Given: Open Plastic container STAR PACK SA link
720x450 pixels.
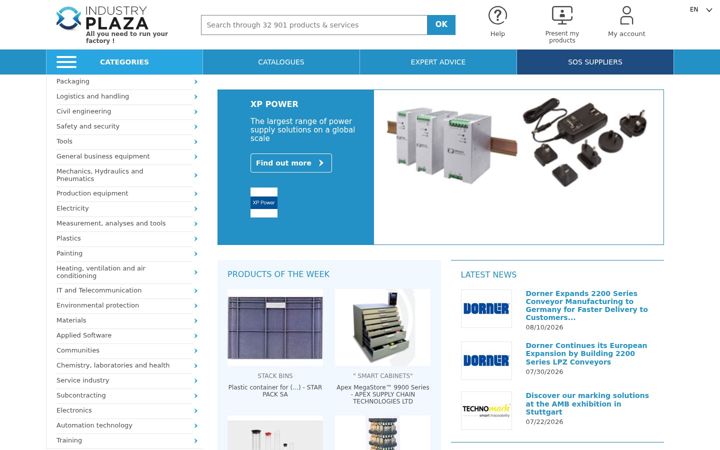Looking at the screenshot, I should [x=275, y=391].
